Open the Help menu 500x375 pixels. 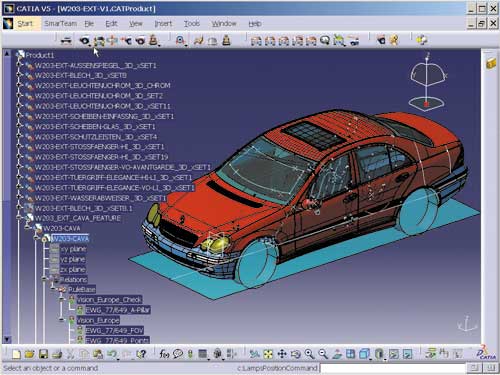[255, 24]
